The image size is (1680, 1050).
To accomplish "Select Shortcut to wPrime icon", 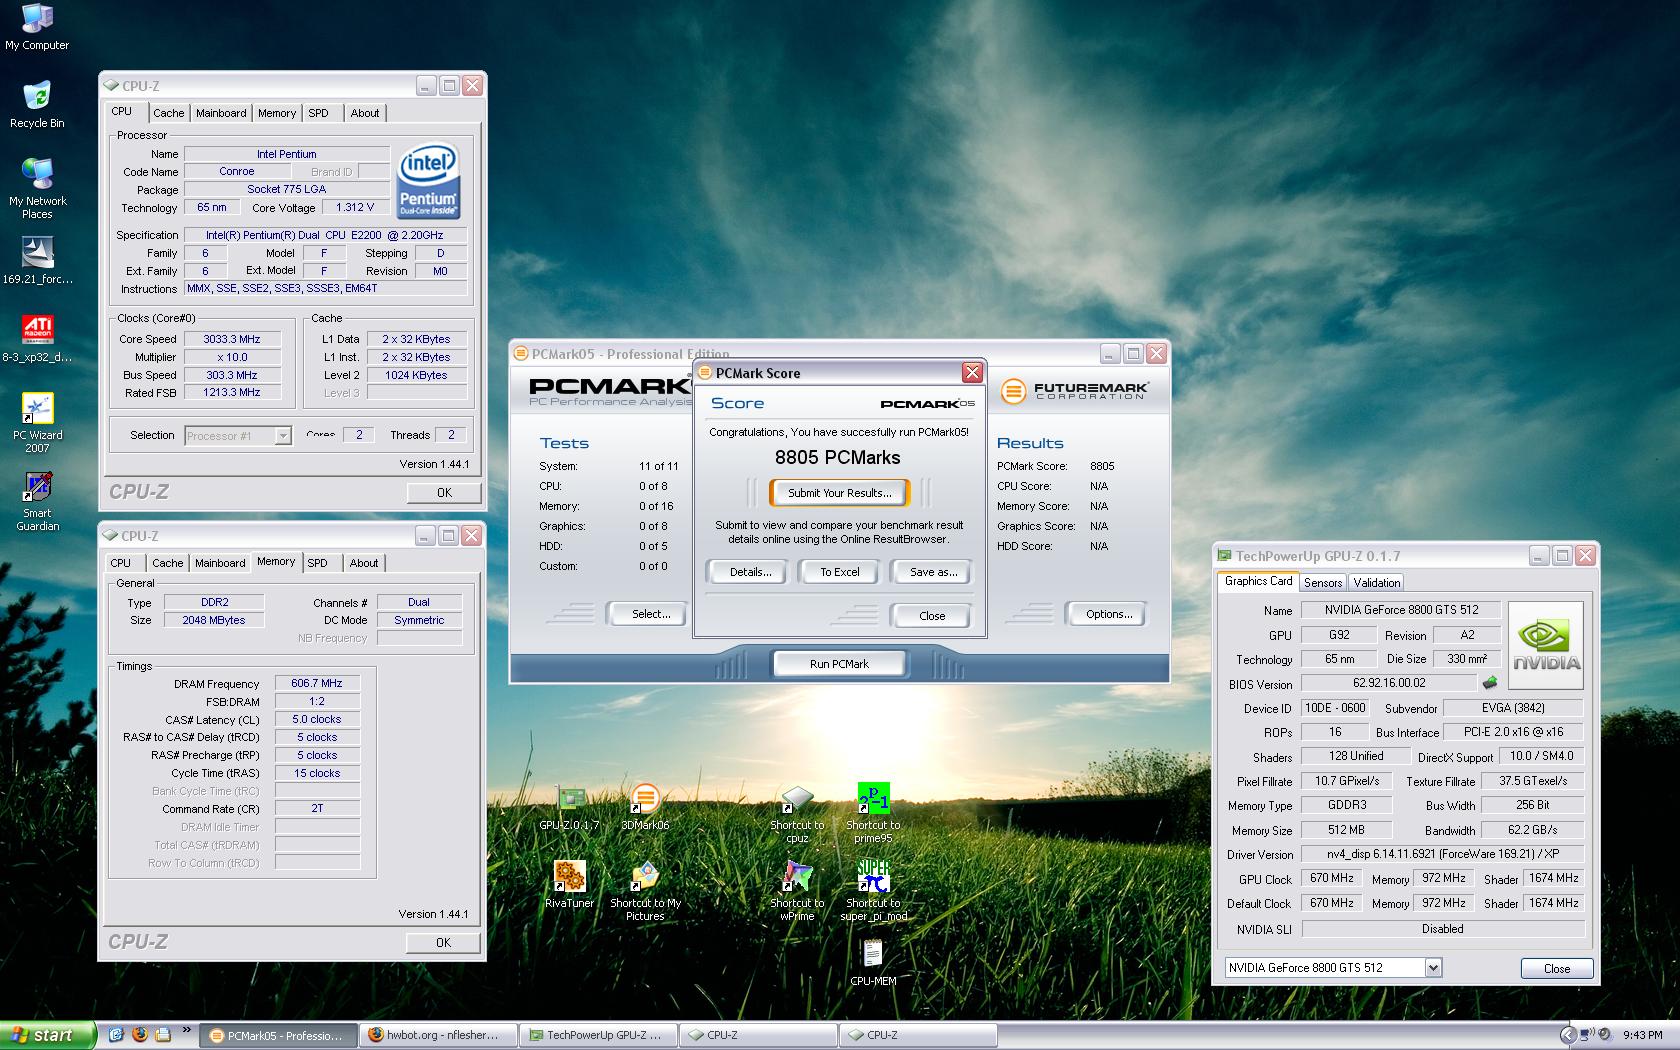I will pyautogui.click(x=797, y=892).
